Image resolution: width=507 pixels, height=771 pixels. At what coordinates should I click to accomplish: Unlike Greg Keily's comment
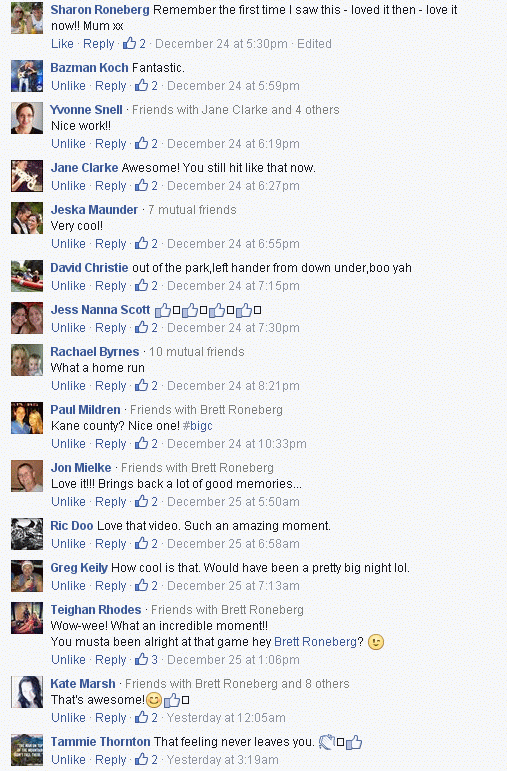coord(68,586)
